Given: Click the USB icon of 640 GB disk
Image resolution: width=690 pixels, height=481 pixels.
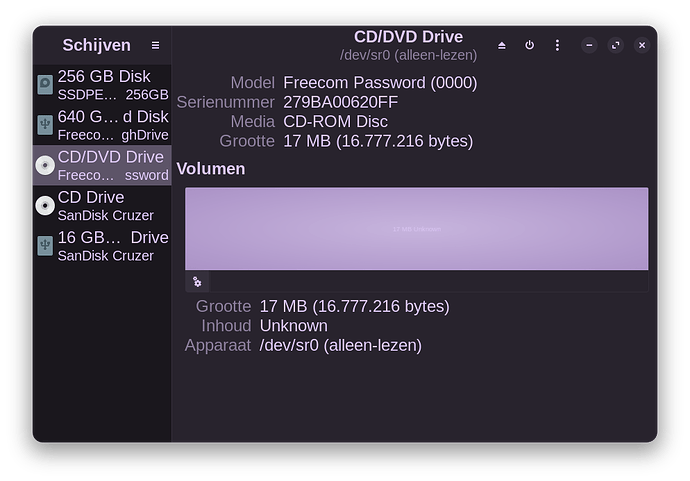Looking at the screenshot, I should tap(45, 125).
